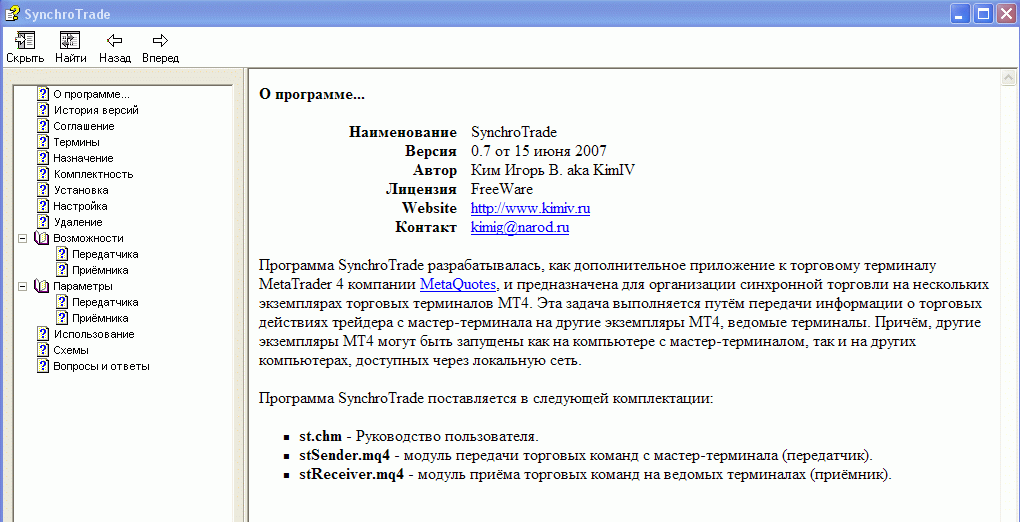This screenshot has height=522, width=1020.
Task: Click the SynchroTrade title bar help icon
Action: pyautogui.click(x=11, y=14)
